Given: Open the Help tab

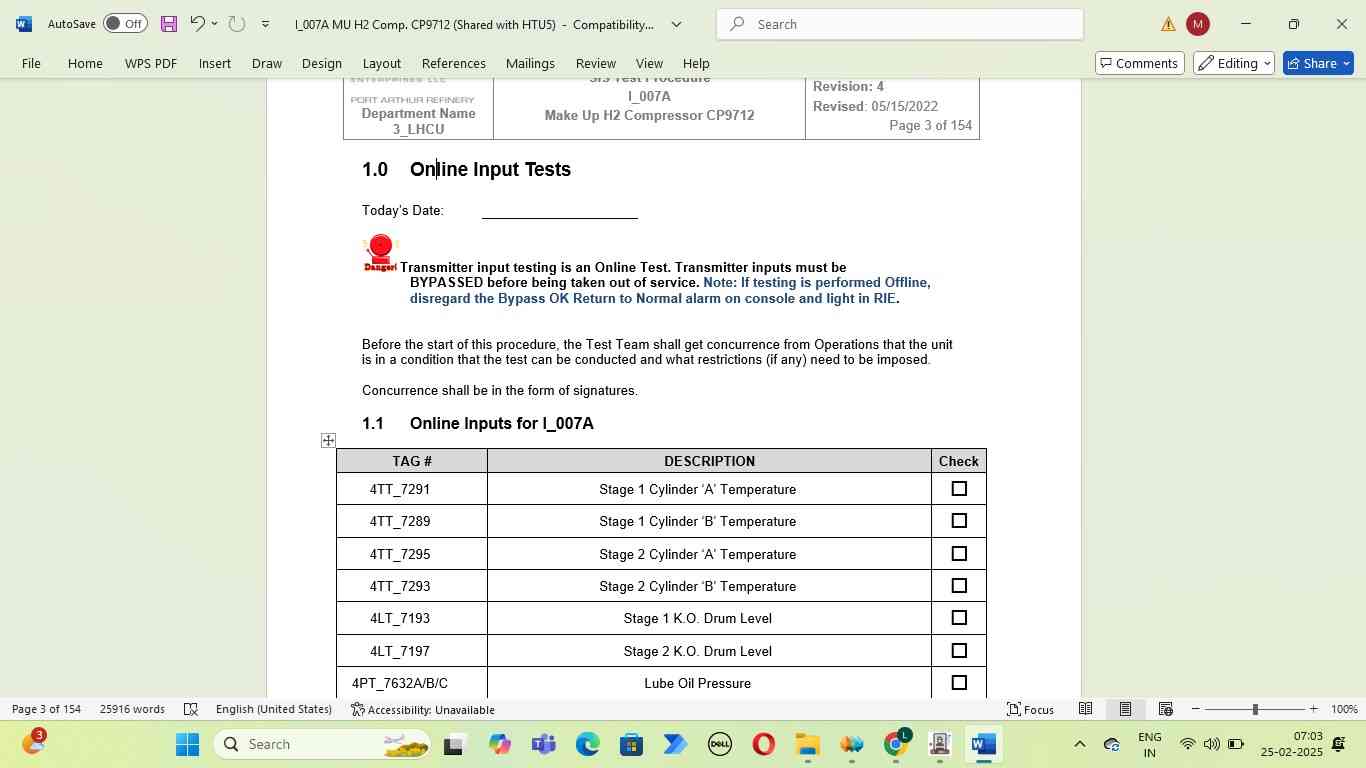Looking at the screenshot, I should pos(696,63).
